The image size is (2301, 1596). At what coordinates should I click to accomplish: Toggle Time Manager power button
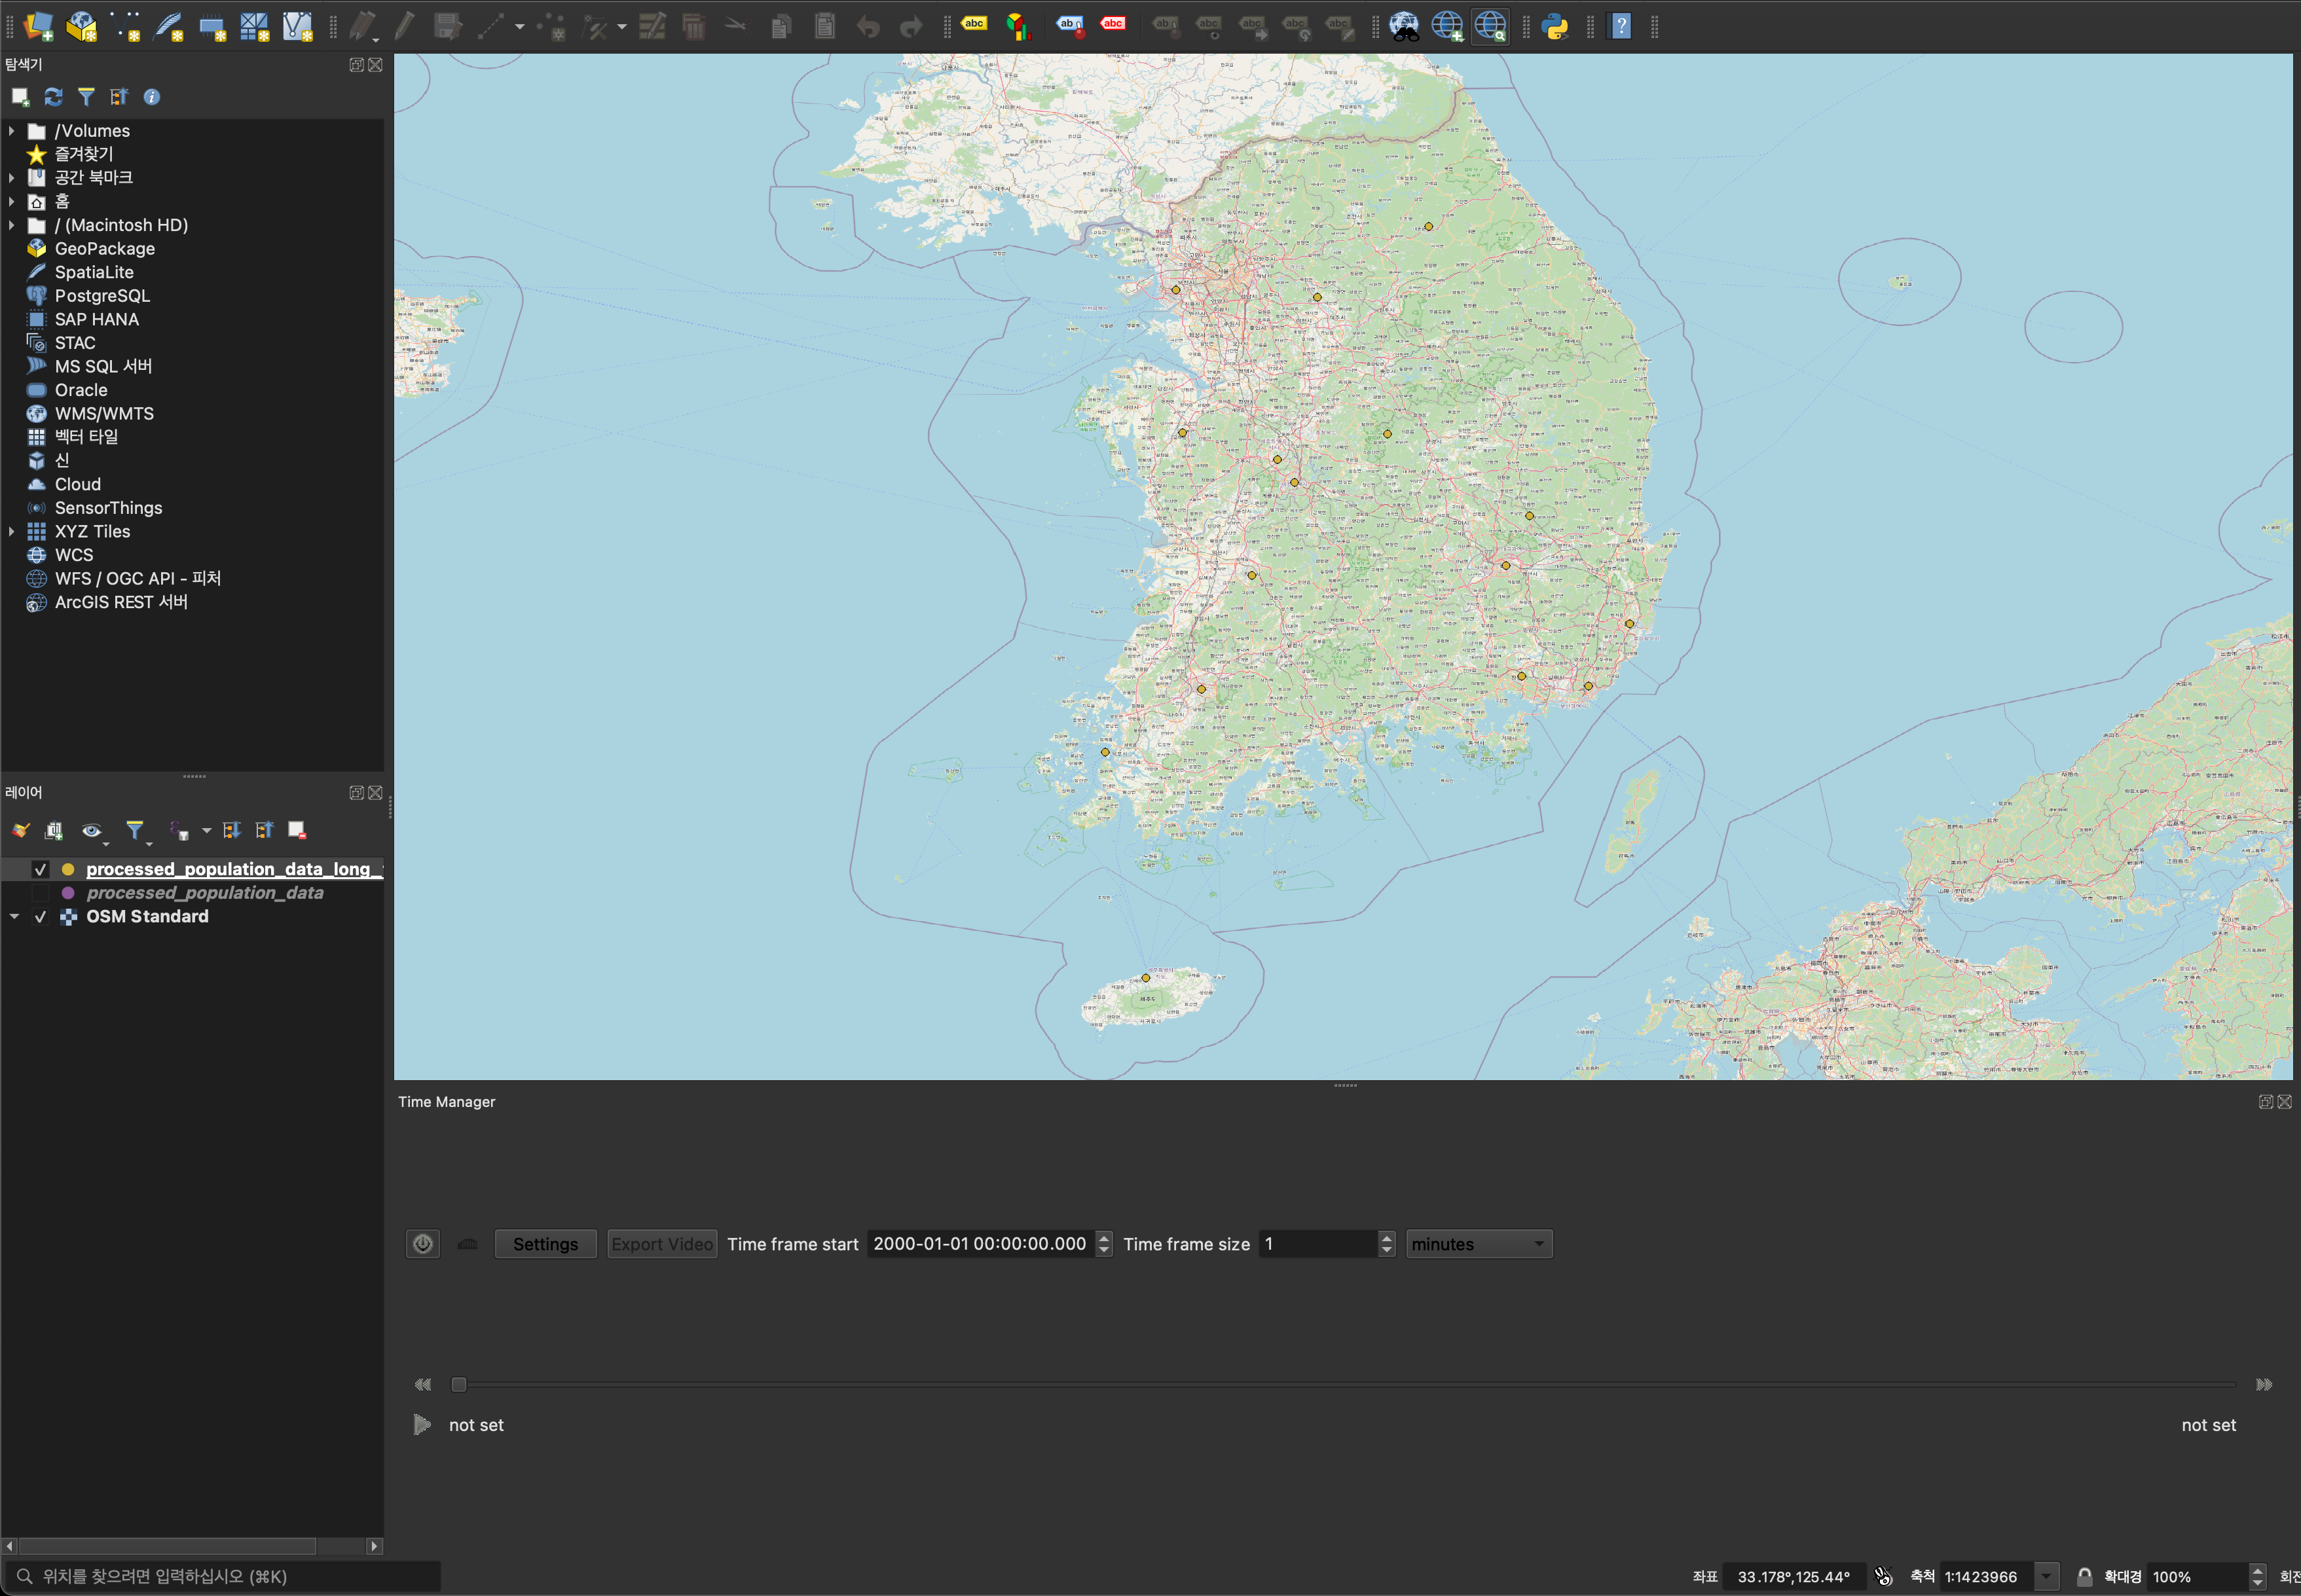coord(423,1243)
